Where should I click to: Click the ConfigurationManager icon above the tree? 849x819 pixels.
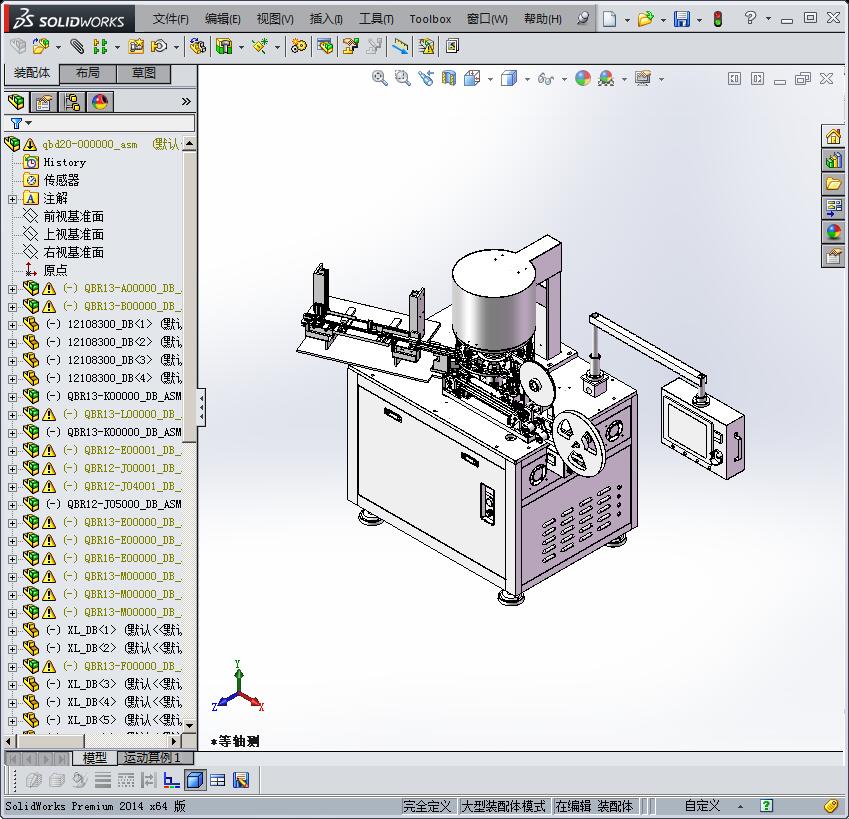pyautogui.click(x=71, y=101)
